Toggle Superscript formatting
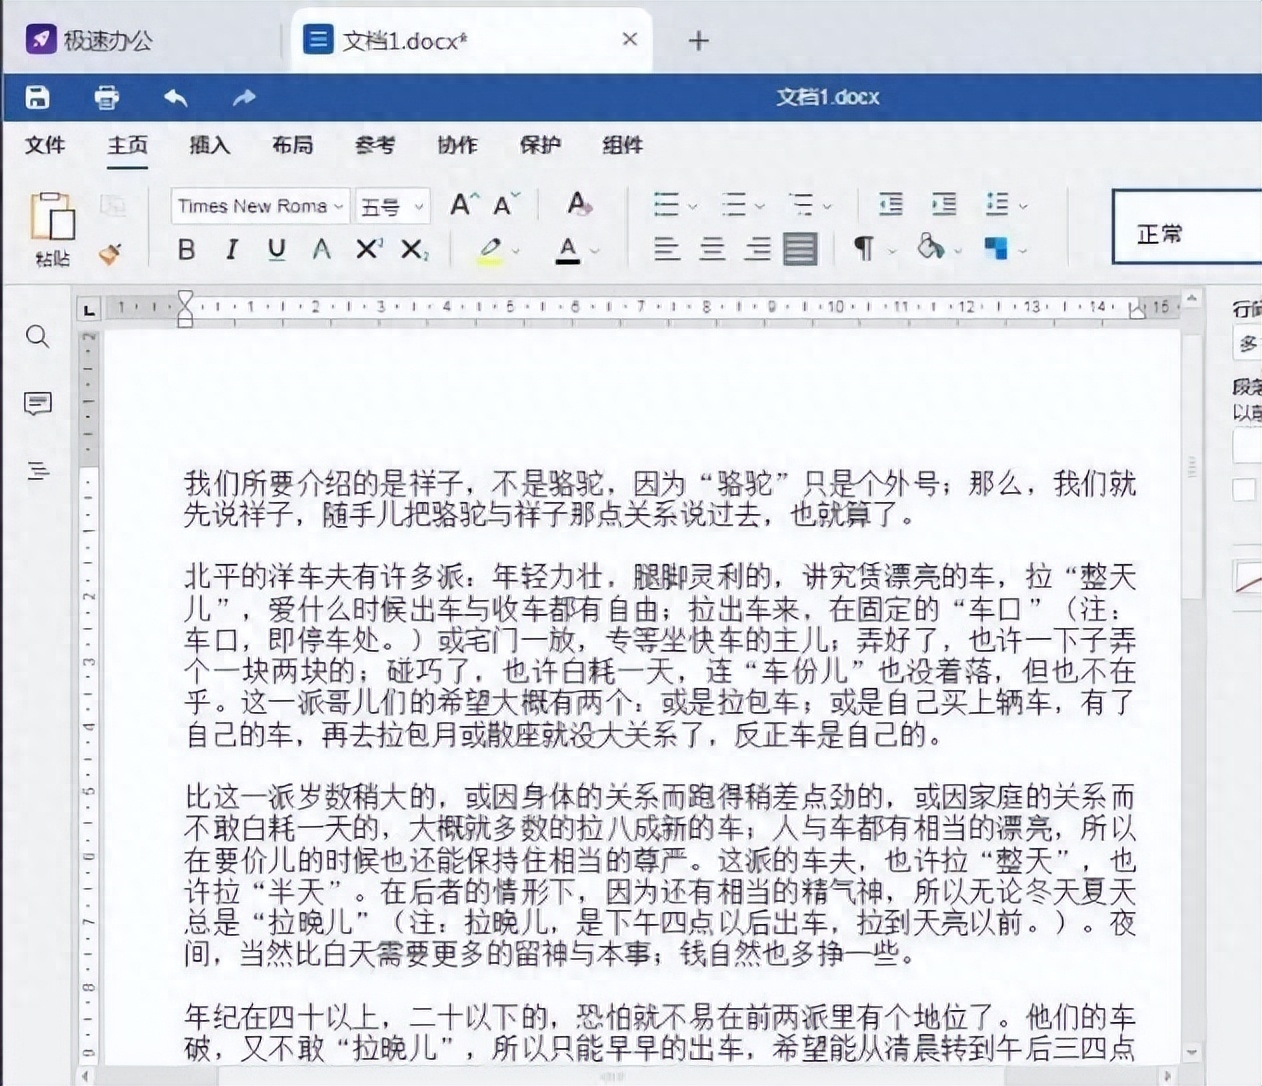This screenshot has width=1262, height=1086. pyautogui.click(x=368, y=249)
